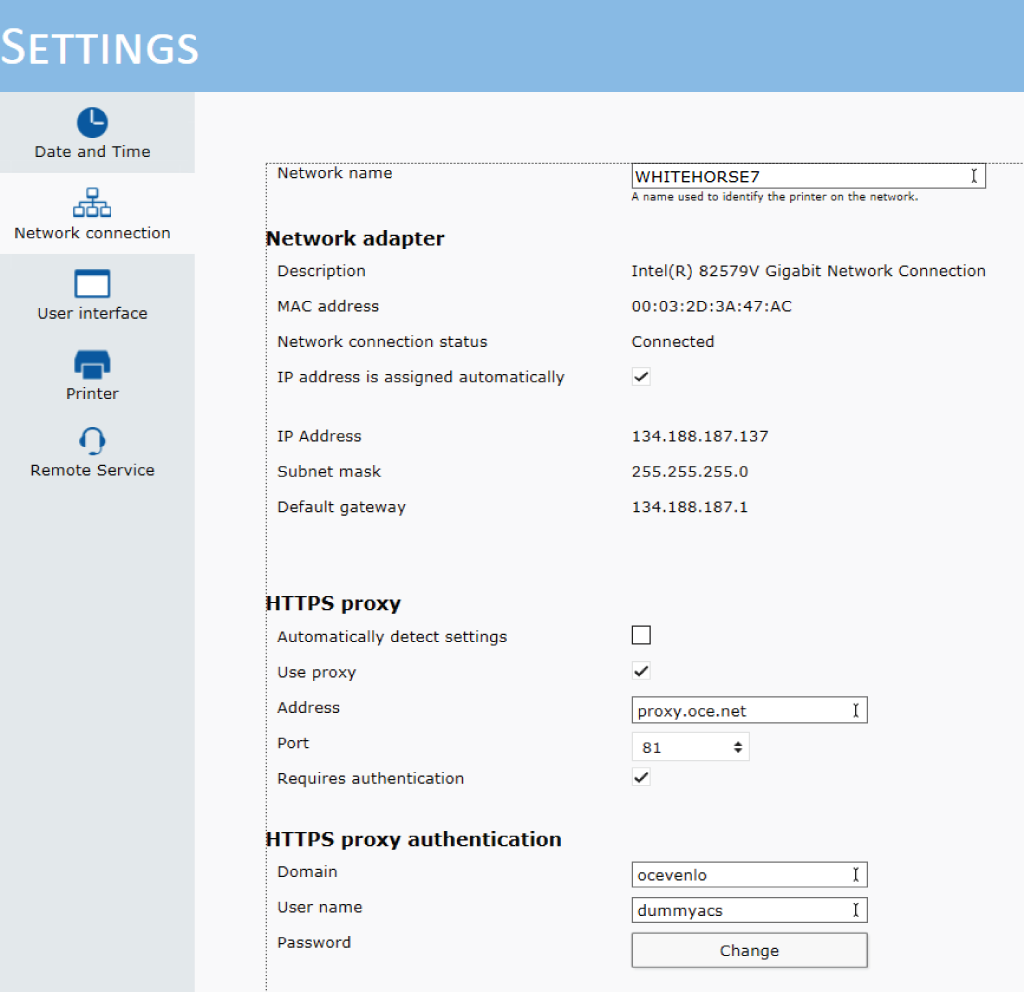Toggle IP address is assigned automatically checkbox
Viewport: 1024px width, 992px height.
[x=641, y=377]
